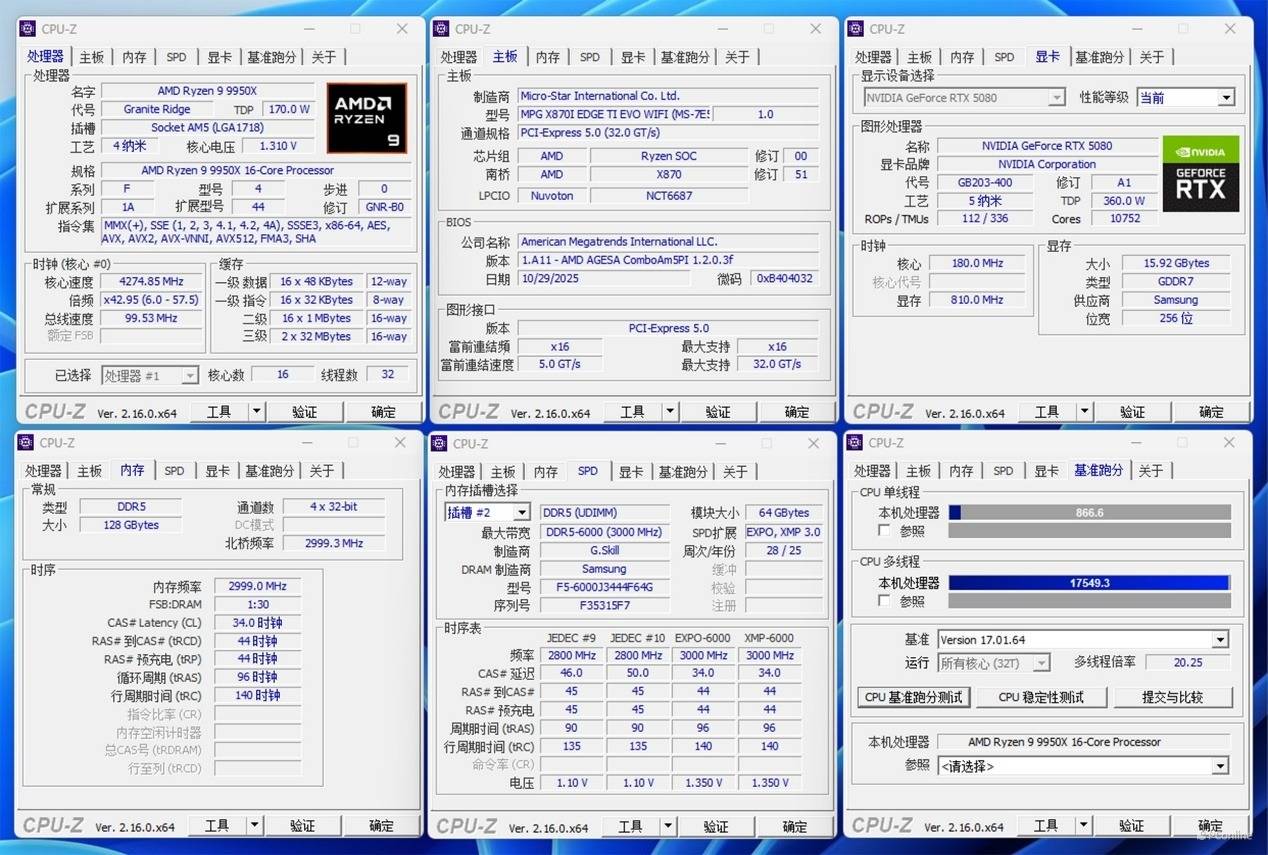1268x855 pixels.
Task: Click CPU-Z title icon in benchmark window
Action: (x=855, y=443)
